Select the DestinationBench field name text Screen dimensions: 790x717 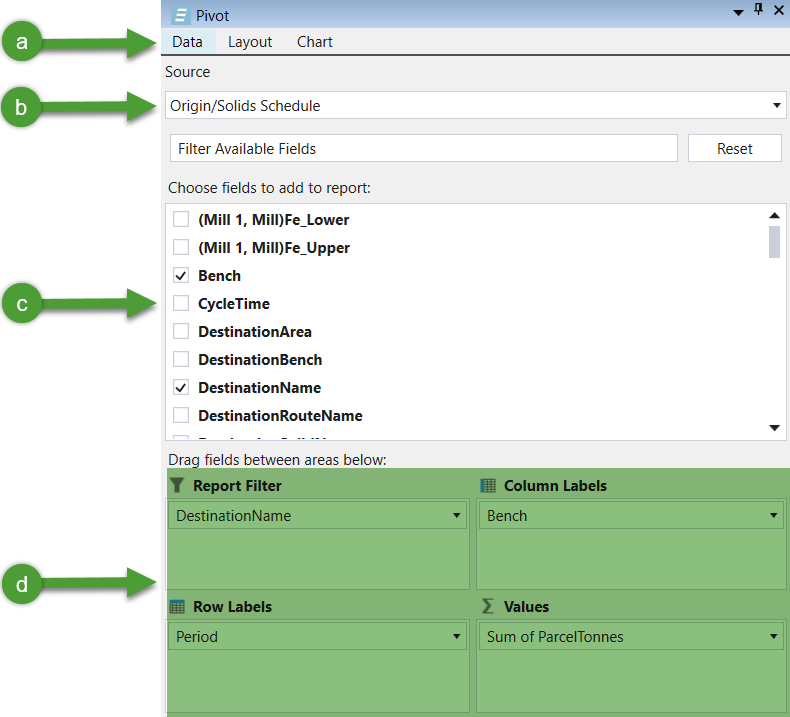click(260, 360)
